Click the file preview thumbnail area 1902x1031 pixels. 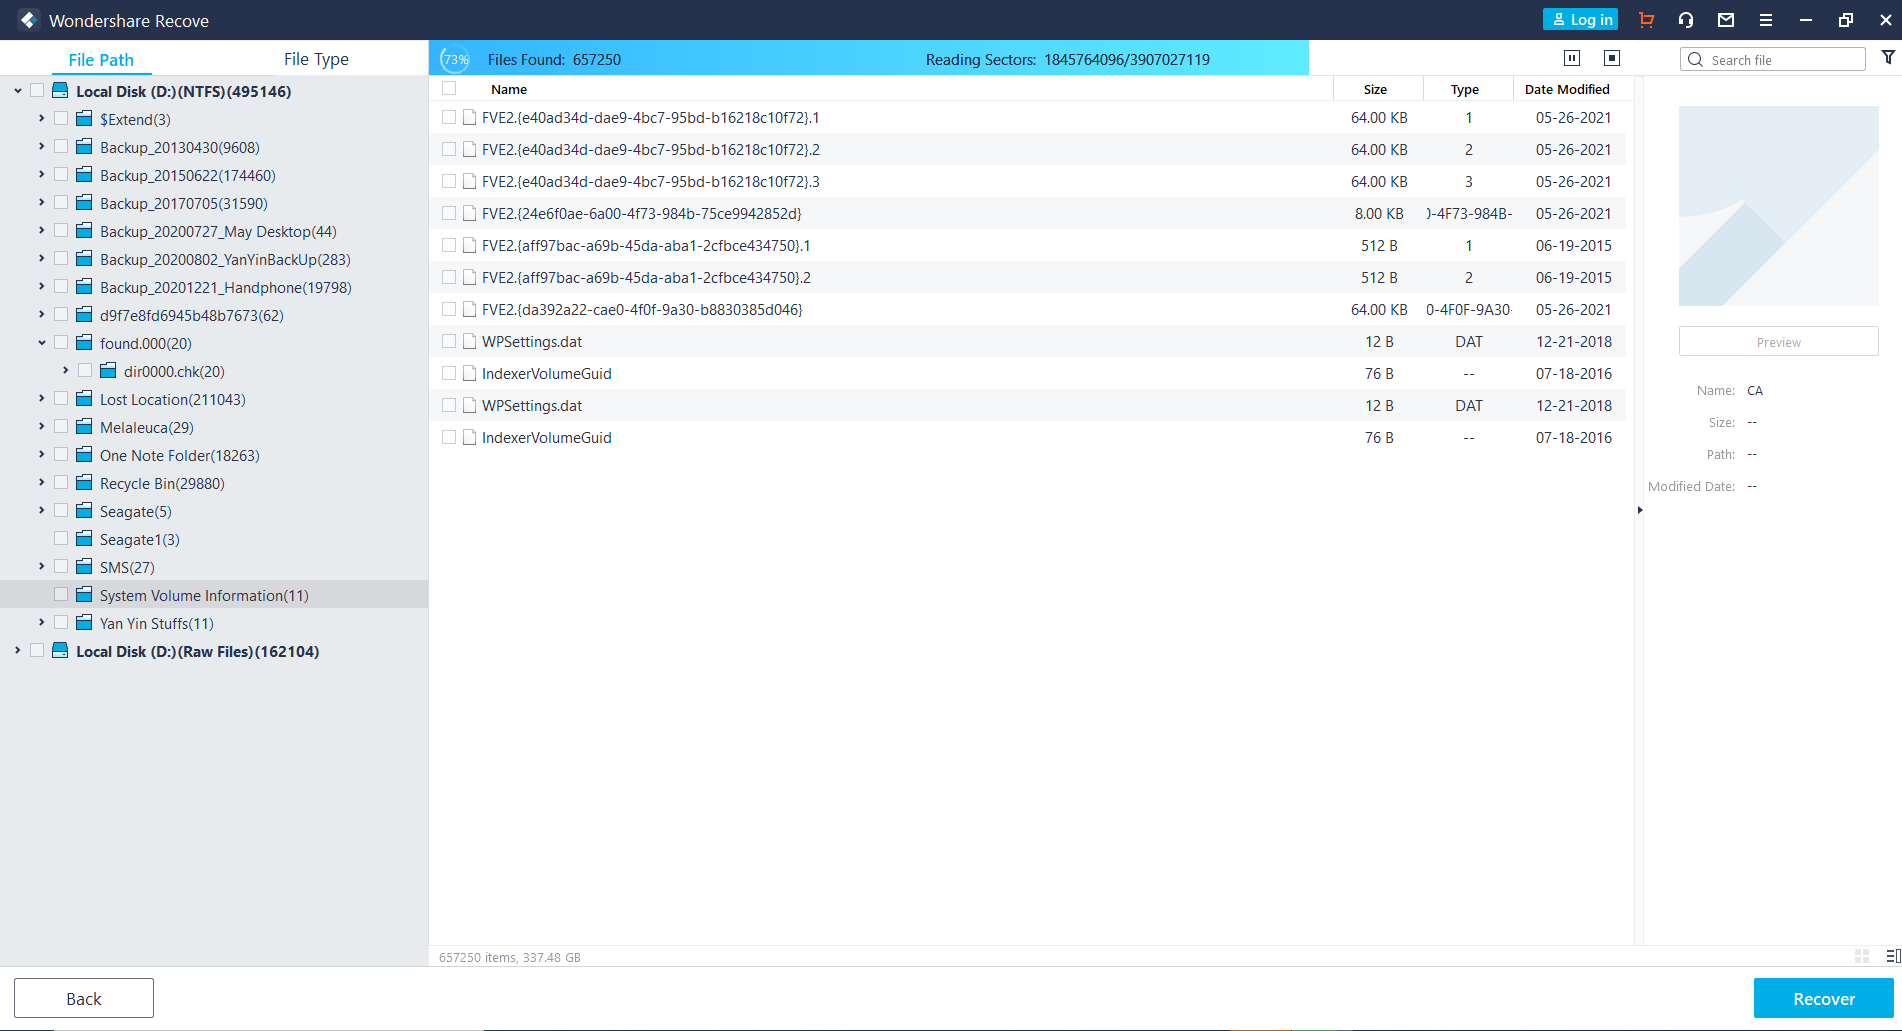coord(1778,206)
